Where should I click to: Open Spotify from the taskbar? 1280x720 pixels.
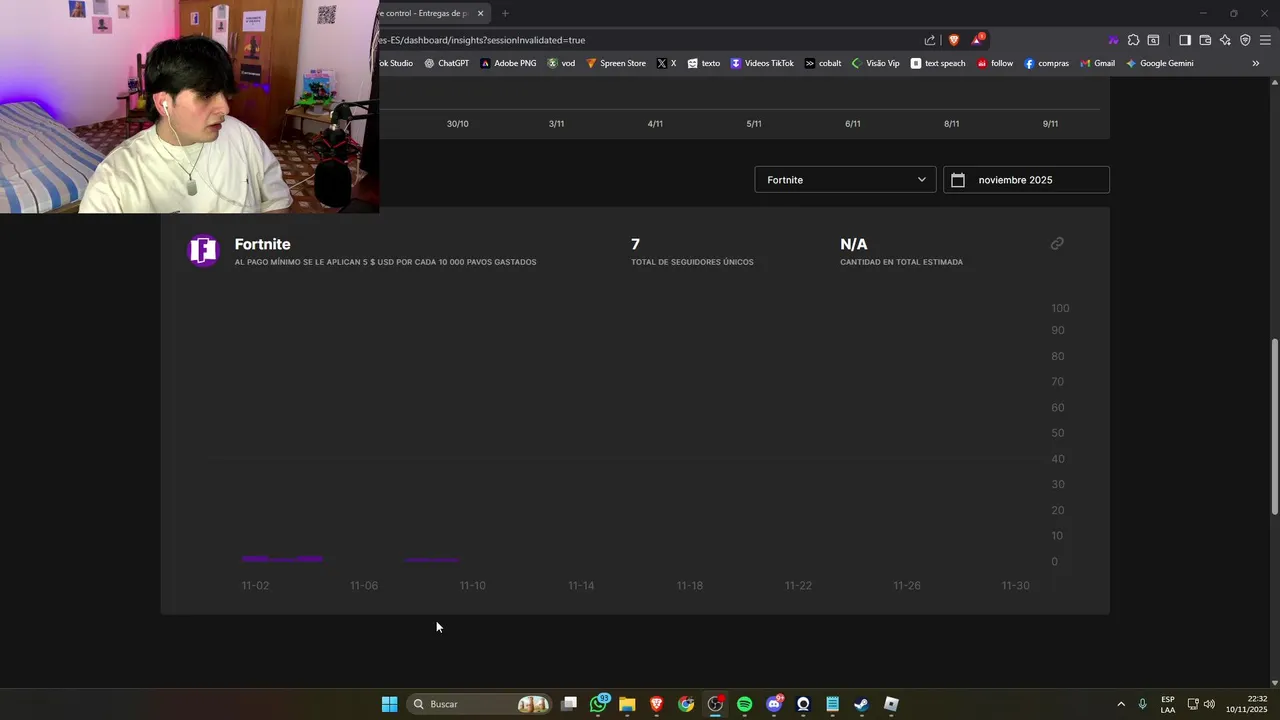[744, 704]
